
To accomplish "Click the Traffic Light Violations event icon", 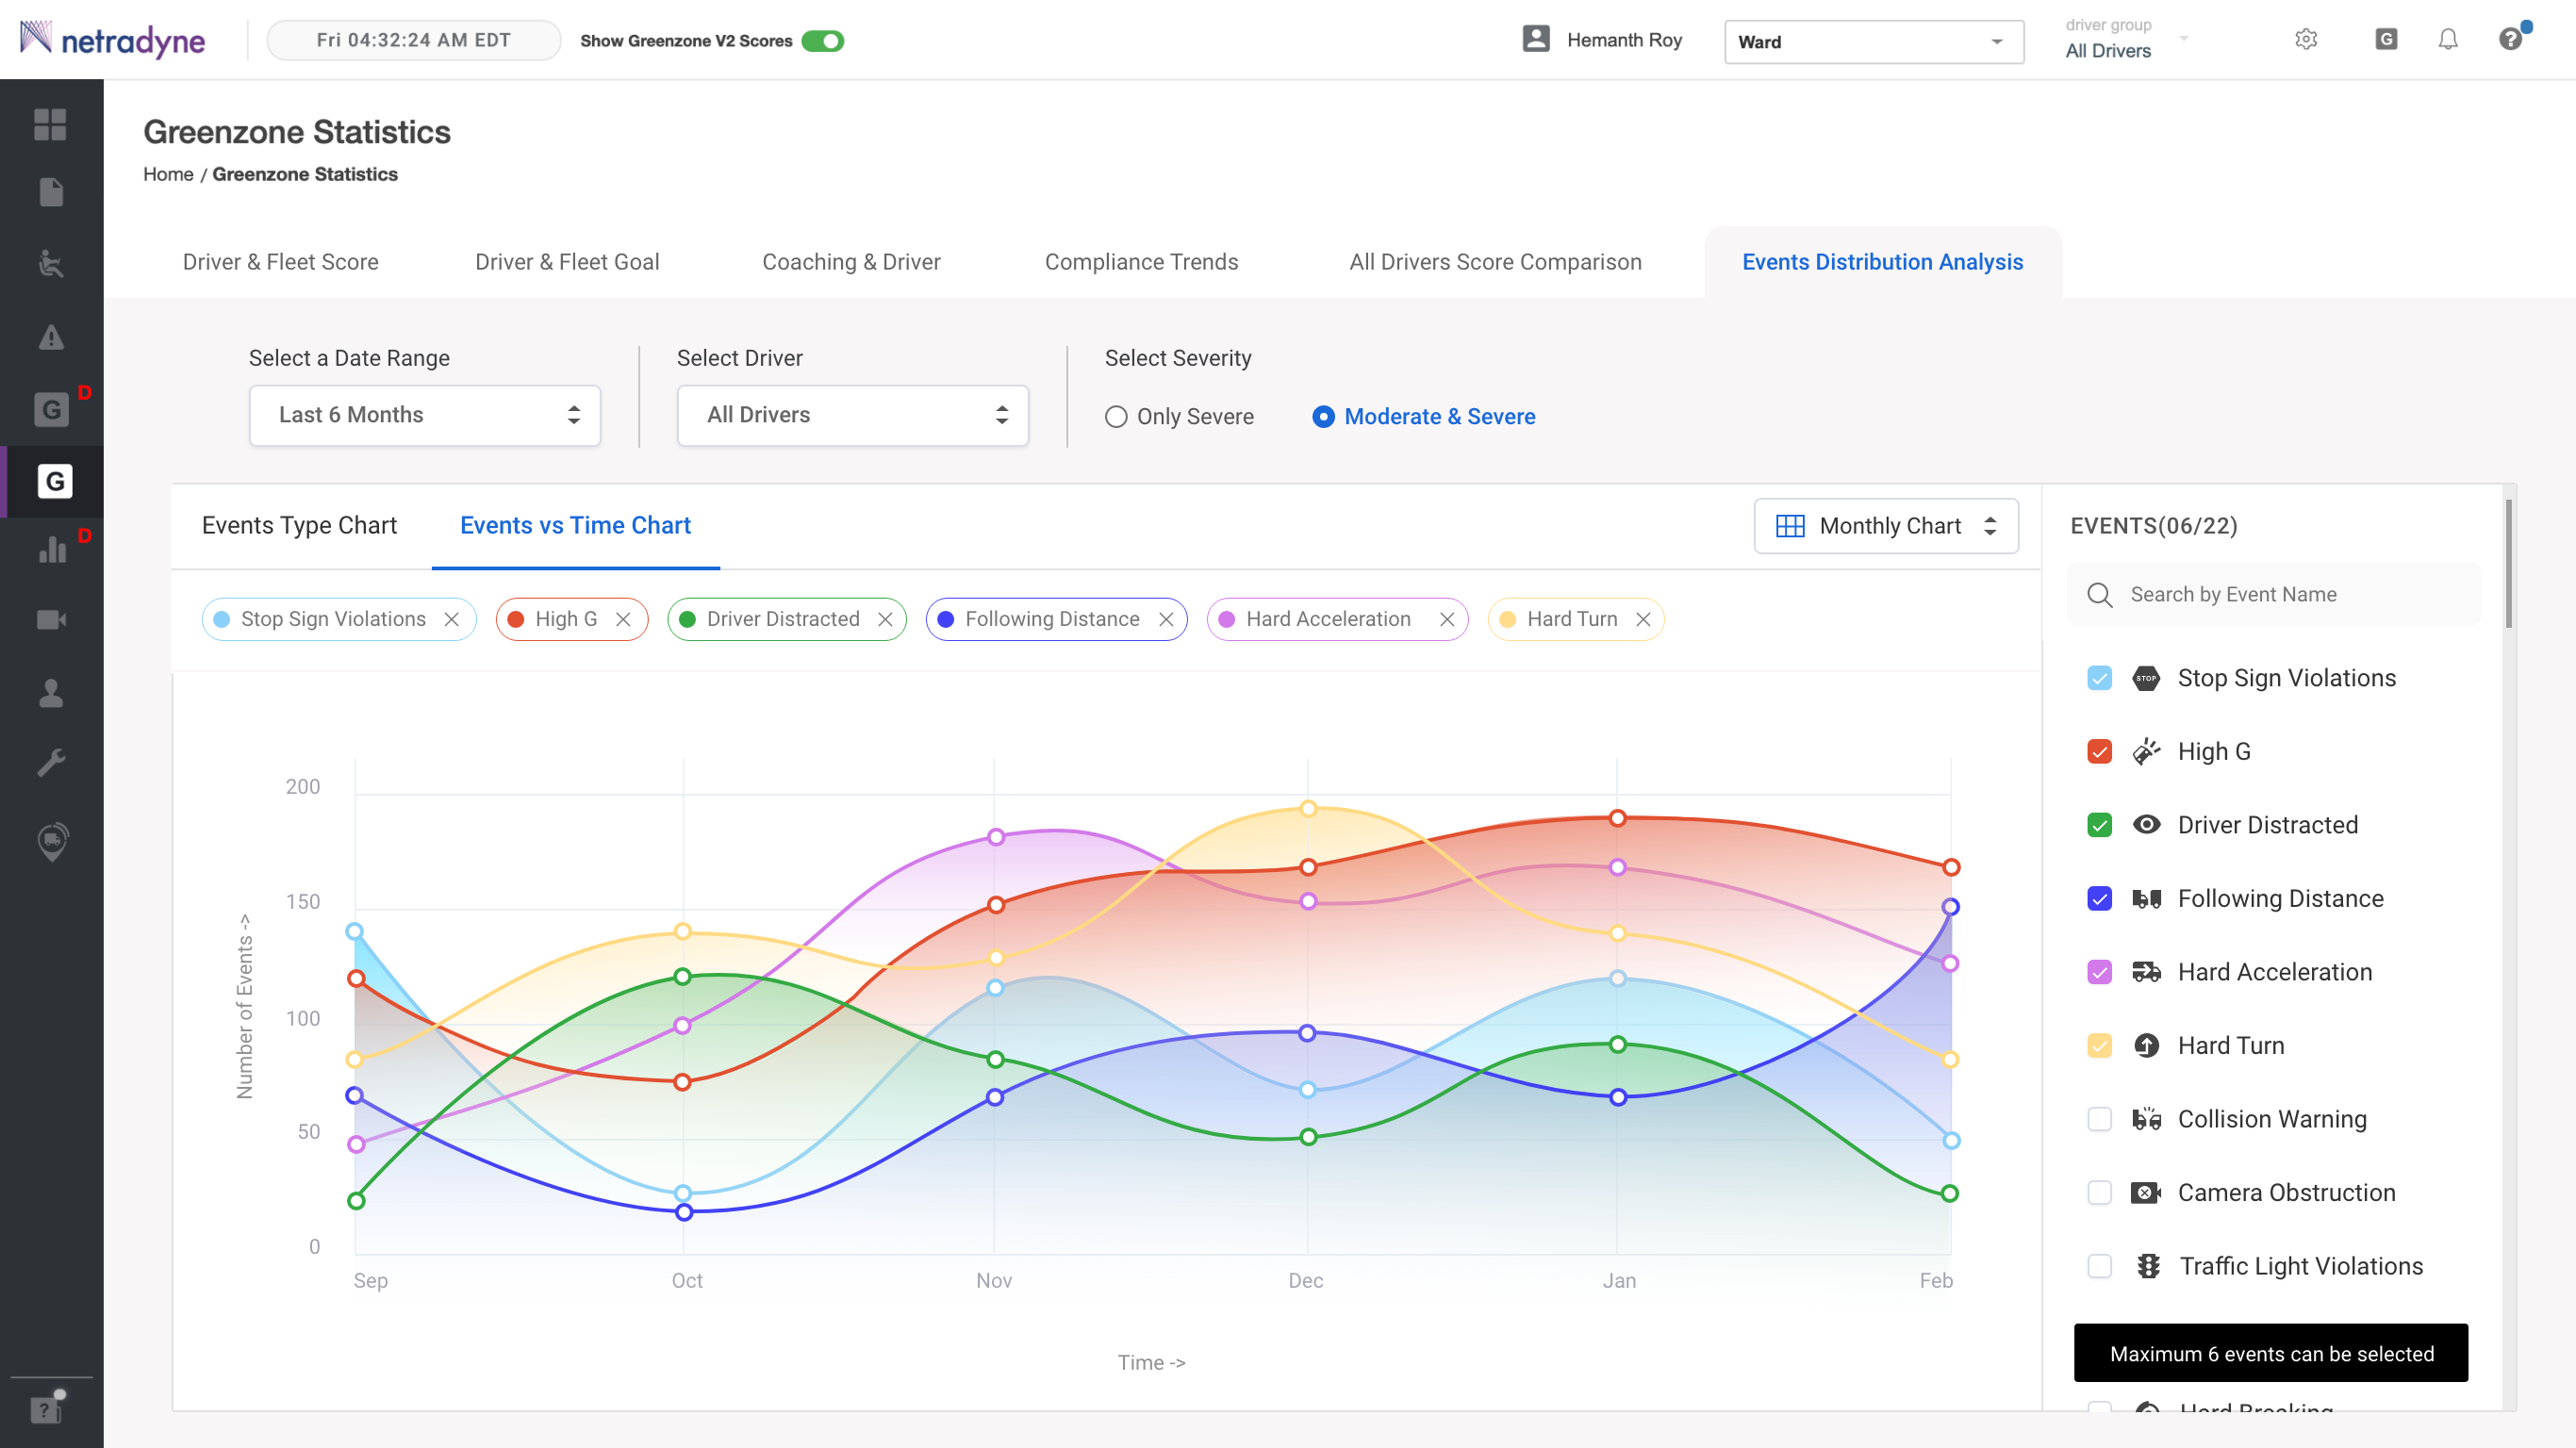I will coord(2148,1266).
